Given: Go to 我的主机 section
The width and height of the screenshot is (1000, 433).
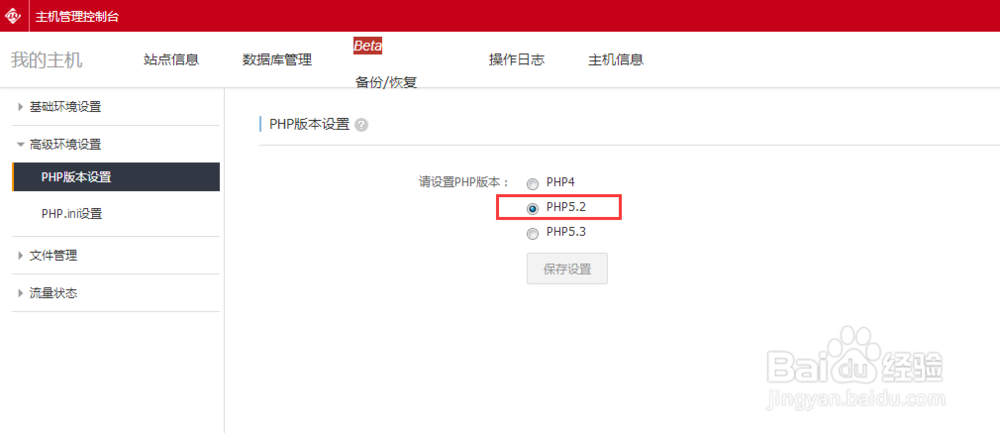Looking at the screenshot, I should click(47, 61).
